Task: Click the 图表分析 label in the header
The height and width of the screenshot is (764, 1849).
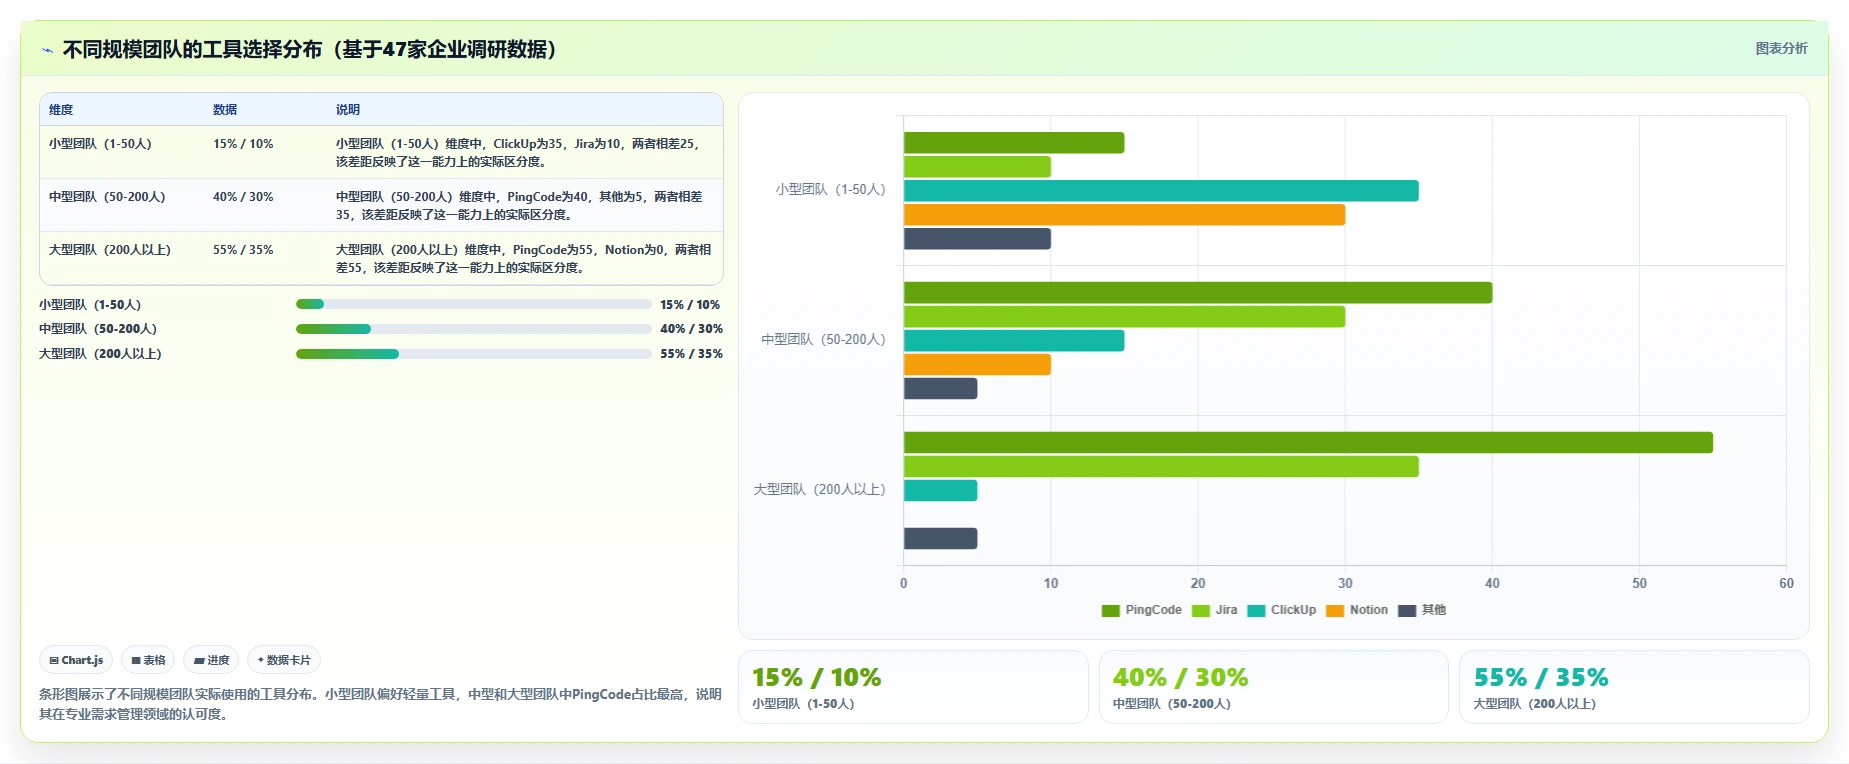Action: click(1781, 48)
